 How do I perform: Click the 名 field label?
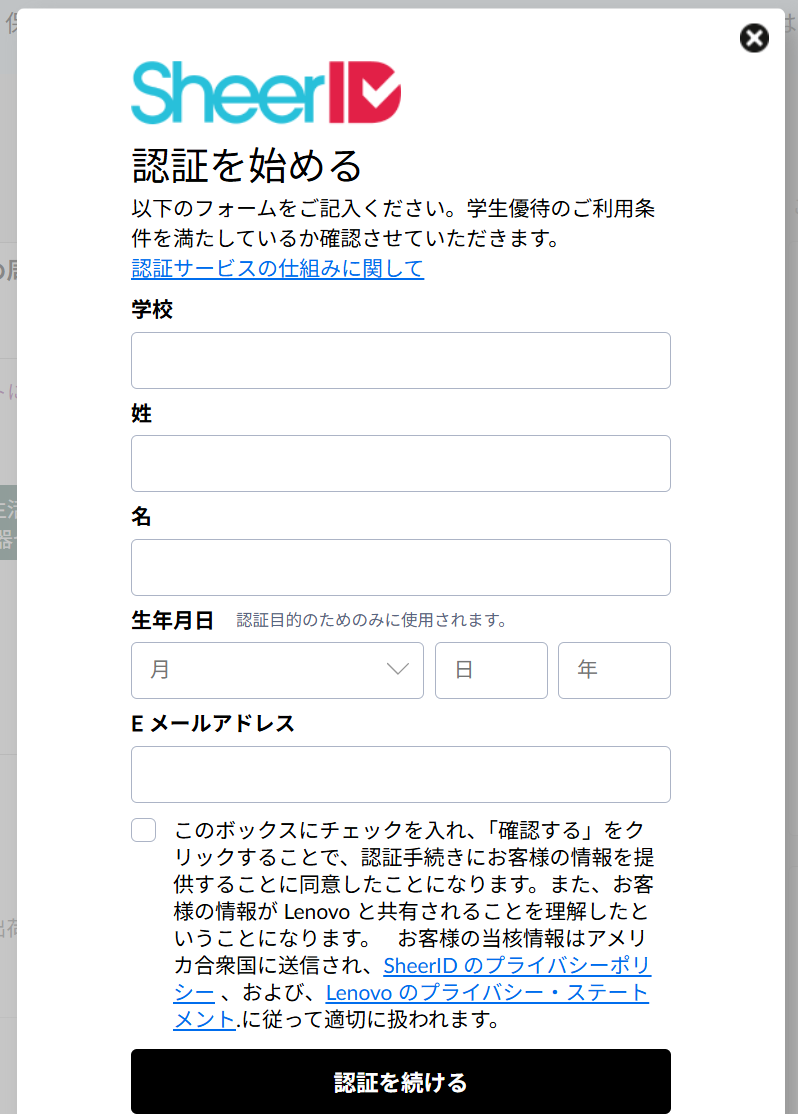[x=142, y=517]
